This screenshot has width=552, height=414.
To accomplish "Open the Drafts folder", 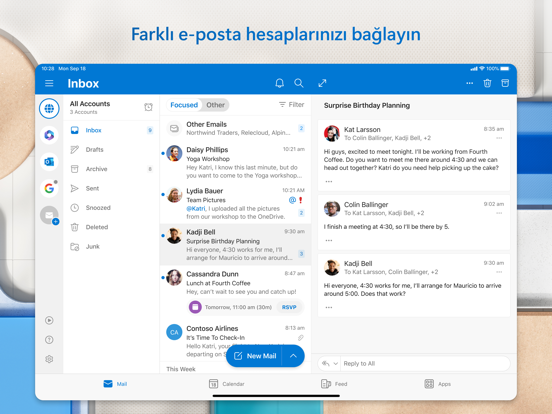I will (111, 150).
